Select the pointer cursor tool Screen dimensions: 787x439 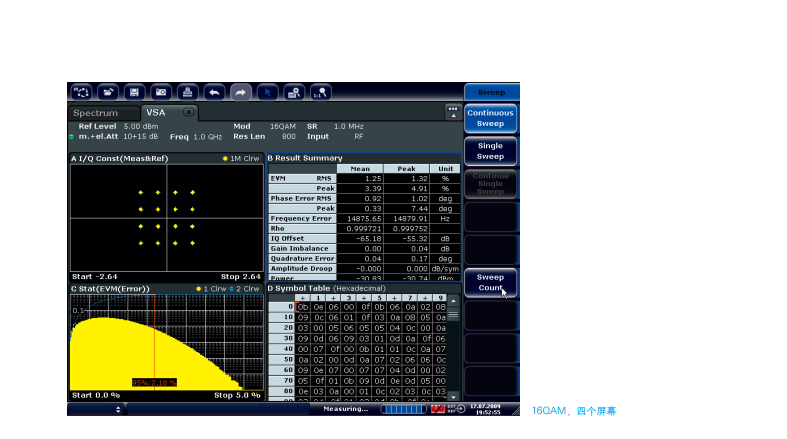pyautogui.click(x=267, y=92)
